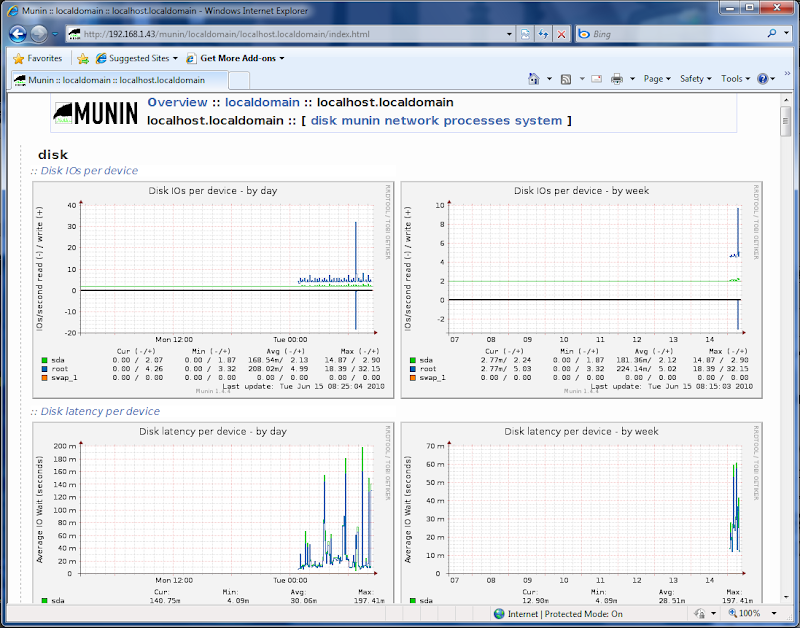This screenshot has height=628, width=800.
Task: Open the Page dropdown menu
Action: pyautogui.click(x=656, y=79)
